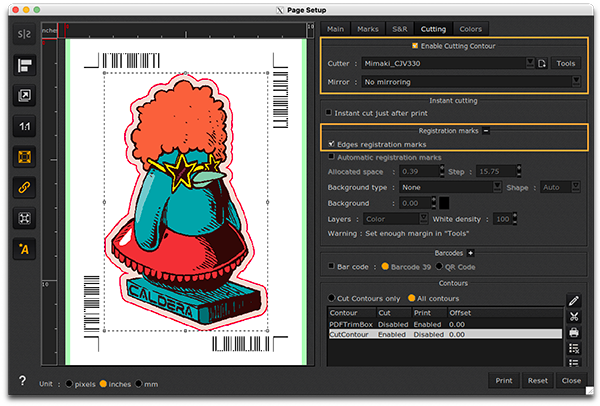Collapse Registration marks with minus icon
Image resolution: width=600 pixels, height=406 pixels.
(486, 131)
